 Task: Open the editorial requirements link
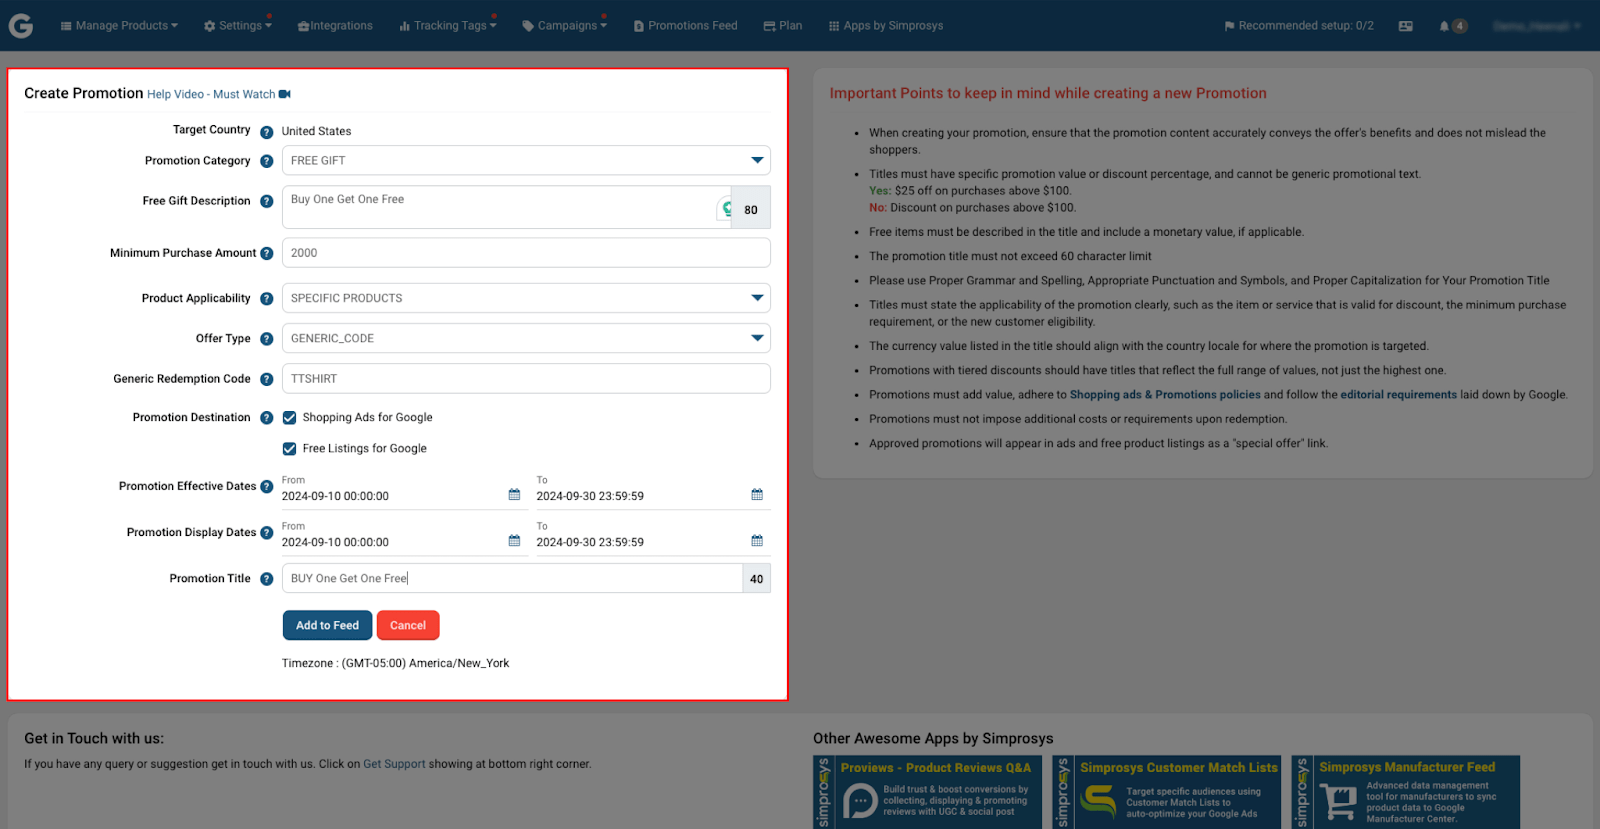coord(1398,395)
